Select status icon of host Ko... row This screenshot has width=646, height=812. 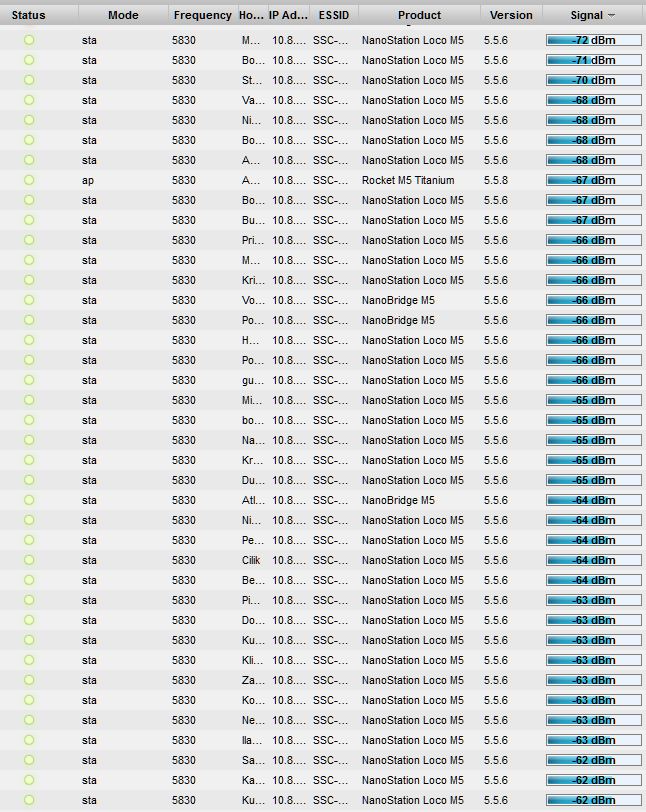click(29, 700)
